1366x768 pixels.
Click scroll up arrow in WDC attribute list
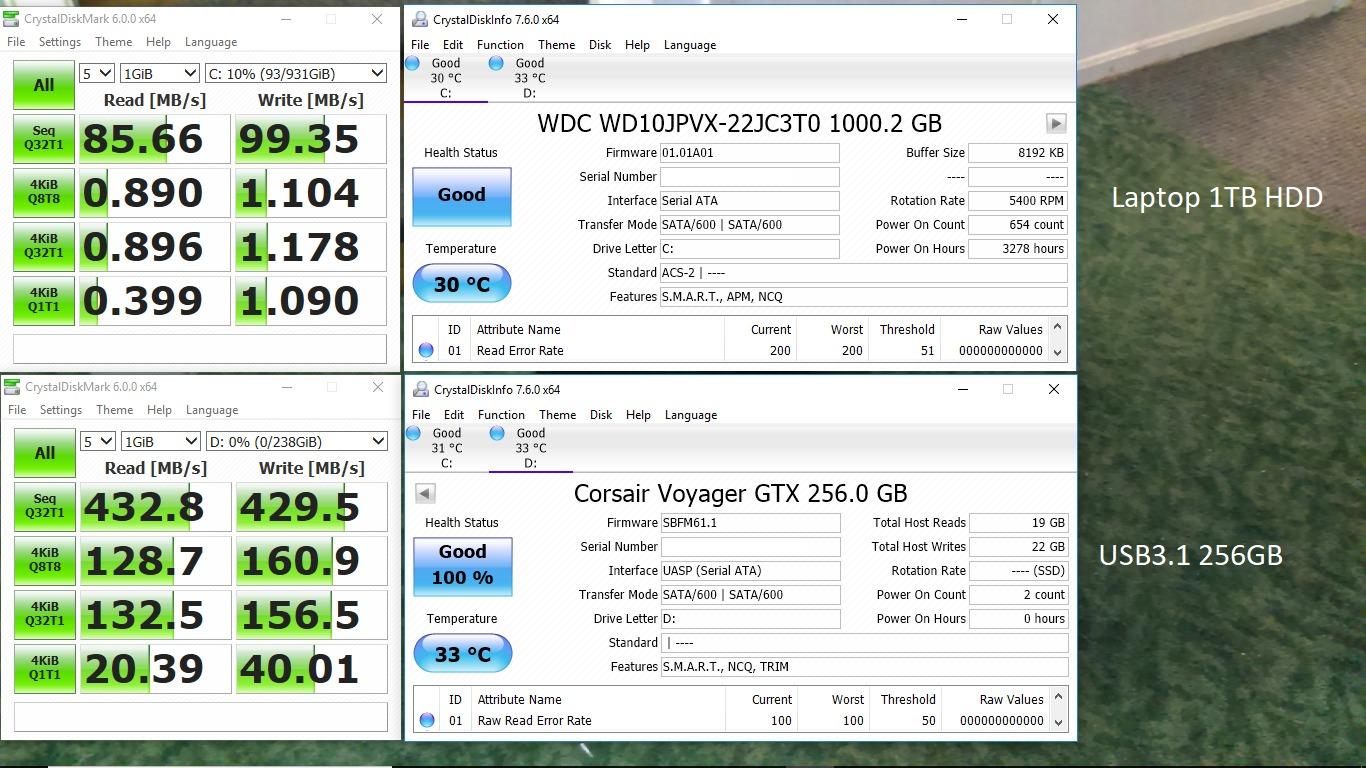tap(1058, 327)
